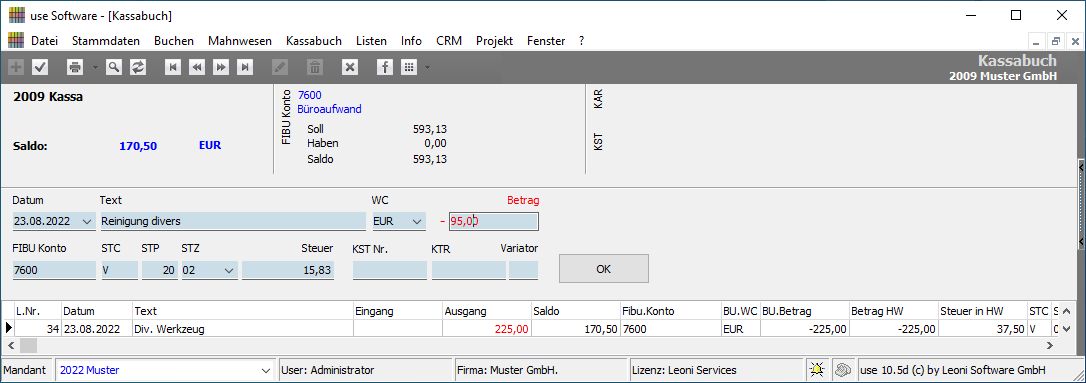Click the greyed-out pencil edit icon
This screenshot has height=383, width=1086.
(280, 67)
